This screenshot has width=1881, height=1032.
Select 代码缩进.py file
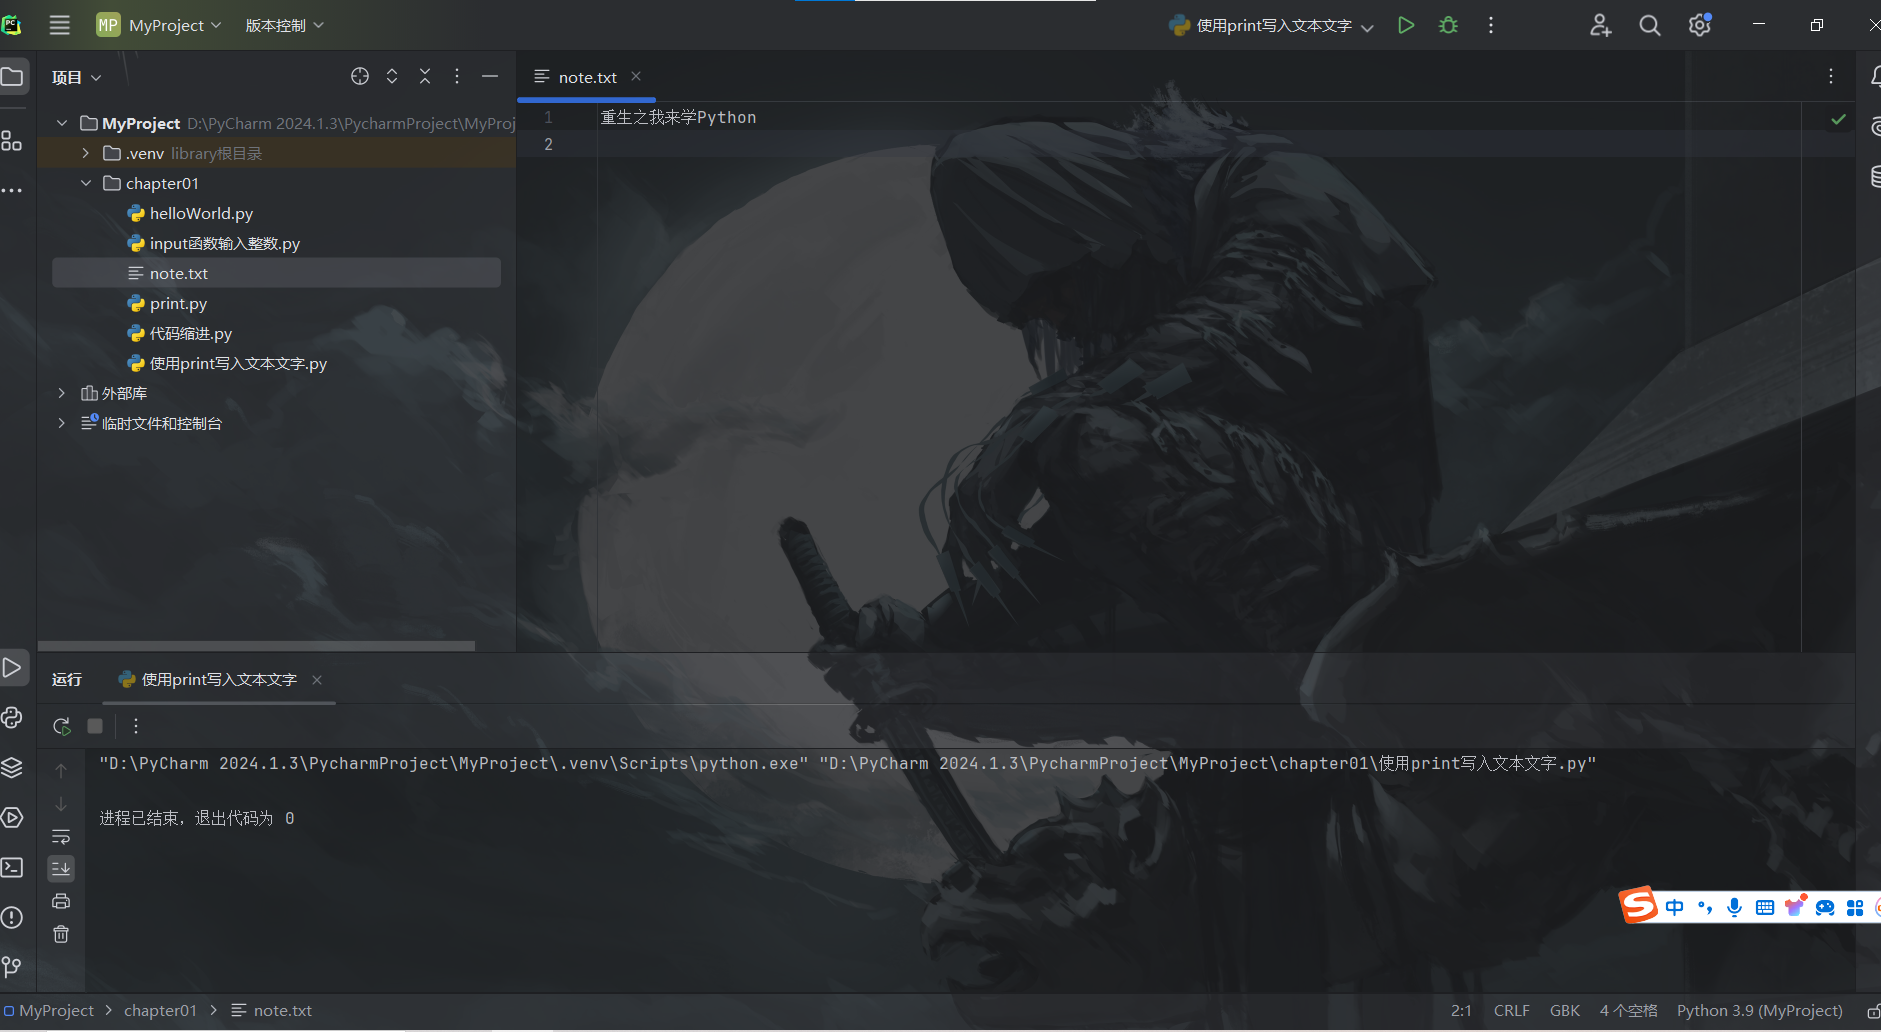click(190, 333)
